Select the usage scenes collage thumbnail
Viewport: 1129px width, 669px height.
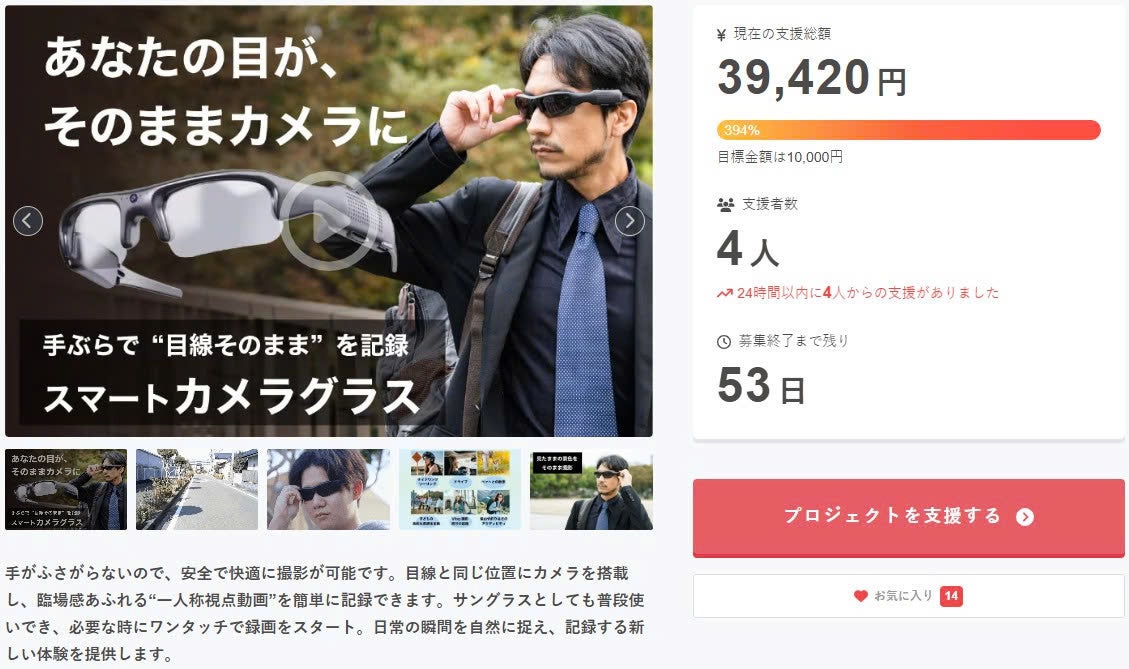(459, 490)
